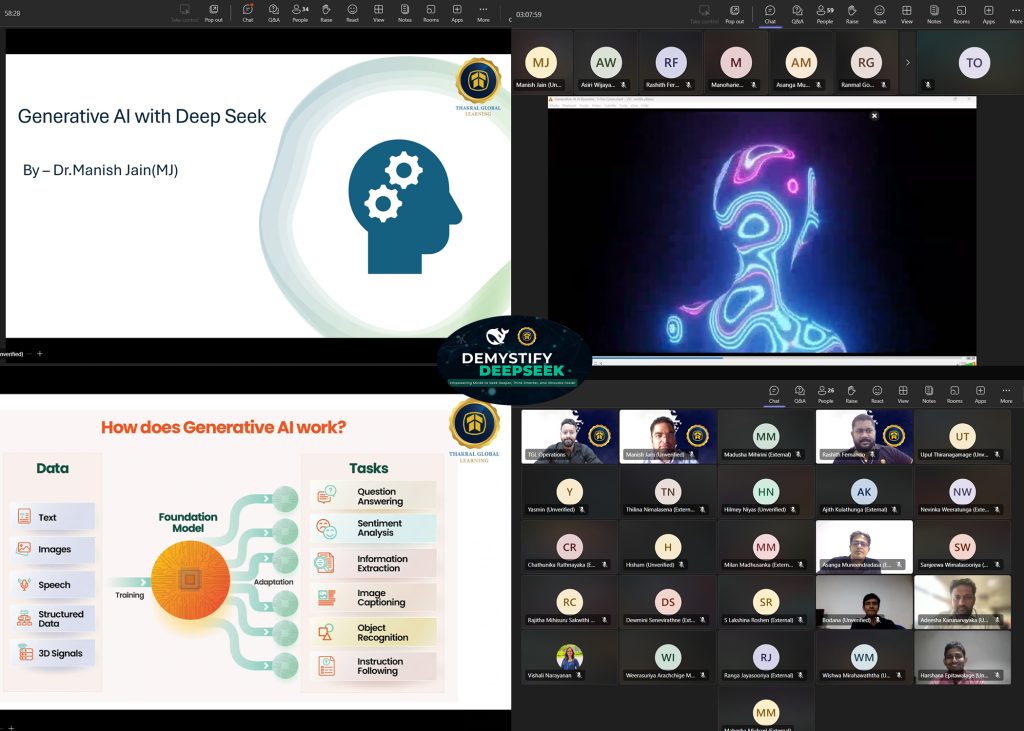Open the Q&A panel
Screen dimensions: 1024x731
[796, 17]
